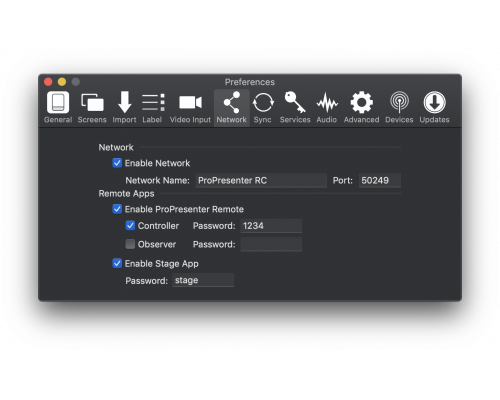500x400 pixels.
Task: Open the Sync preferences pane
Action: [x=263, y=107]
